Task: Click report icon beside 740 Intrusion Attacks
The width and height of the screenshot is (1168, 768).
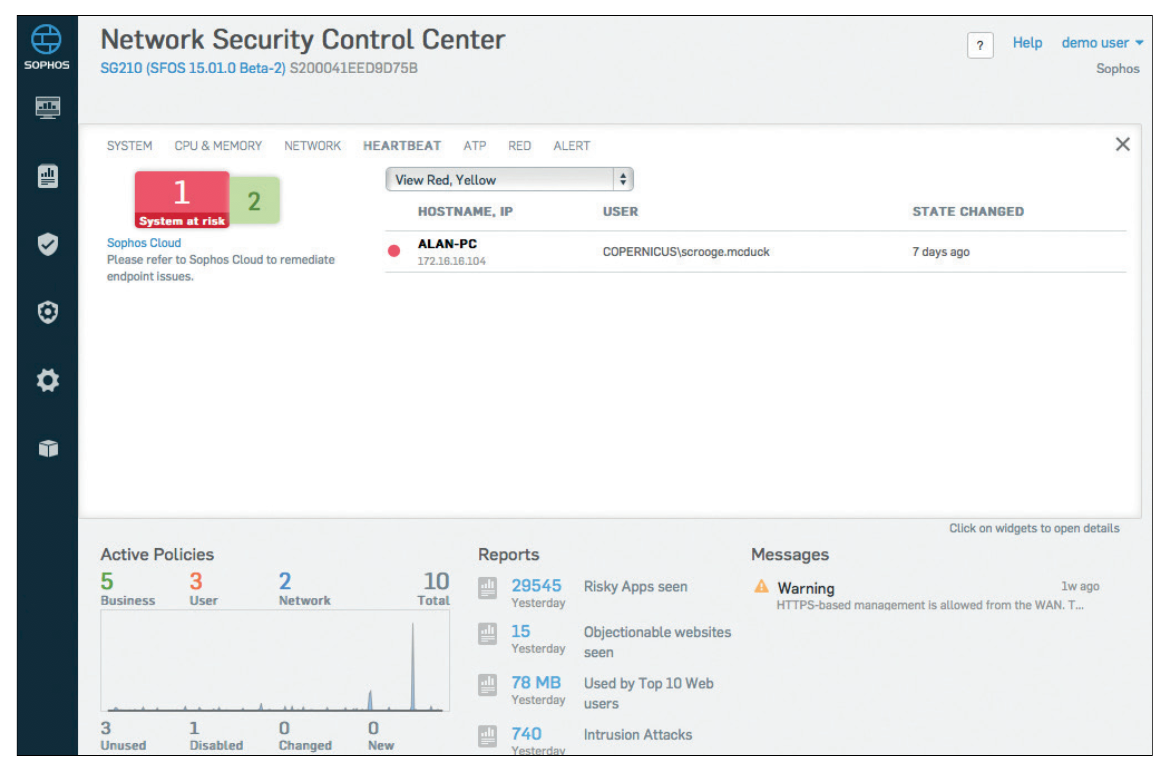Action: click(x=487, y=736)
